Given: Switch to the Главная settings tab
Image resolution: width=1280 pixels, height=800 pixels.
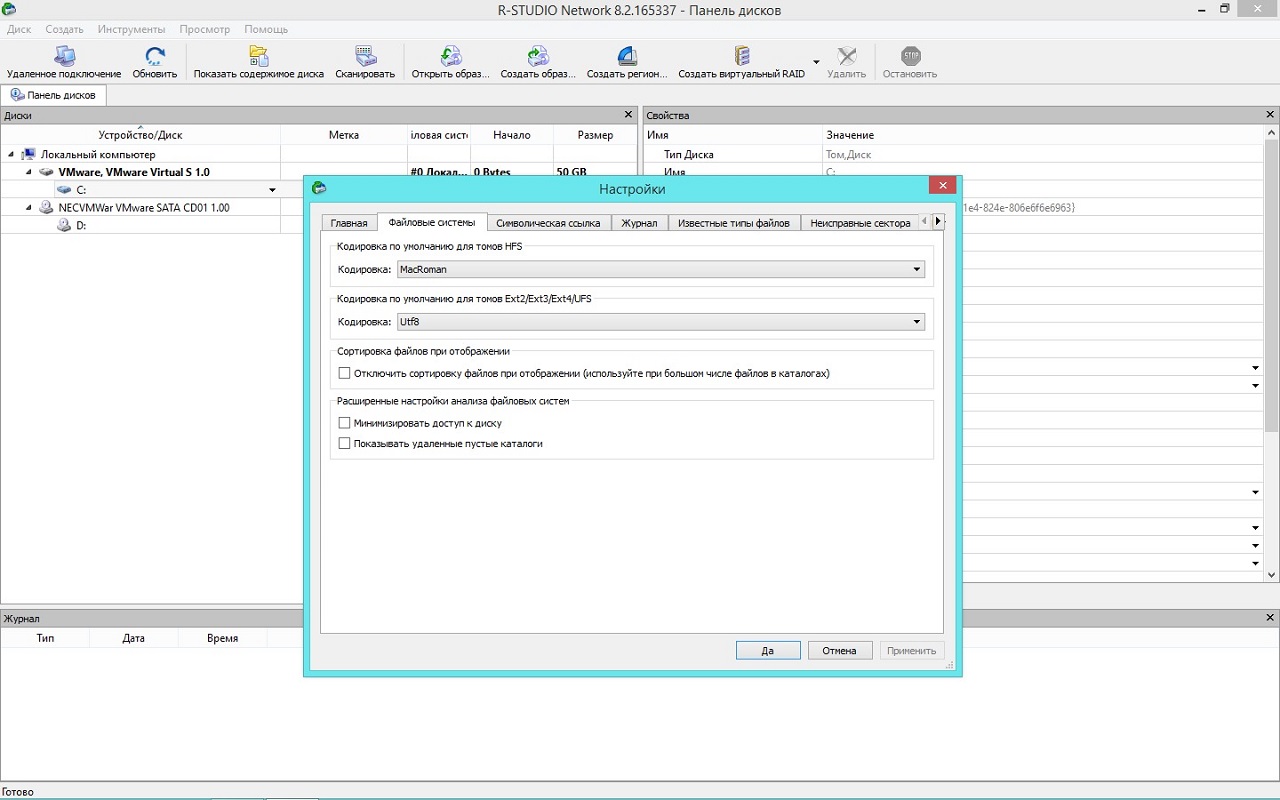Looking at the screenshot, I should 349,223.
